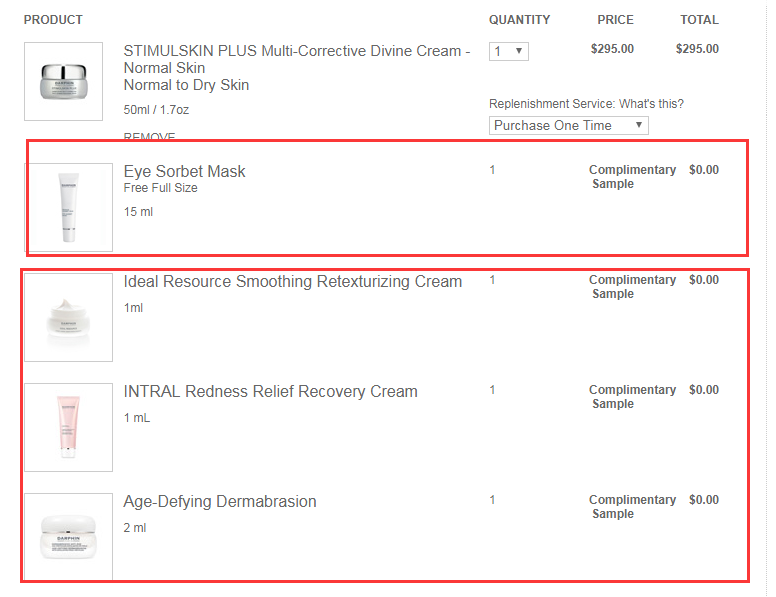Click the Free Full Size label
776x597 pixels.
pos(160,188)
